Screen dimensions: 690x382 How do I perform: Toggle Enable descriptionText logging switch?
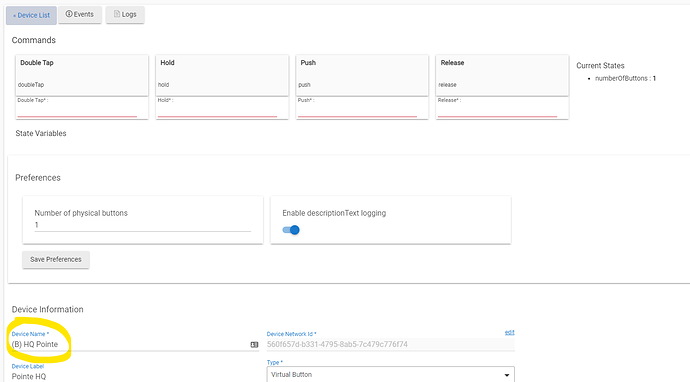pyautogui.click(x=291, y=230)
